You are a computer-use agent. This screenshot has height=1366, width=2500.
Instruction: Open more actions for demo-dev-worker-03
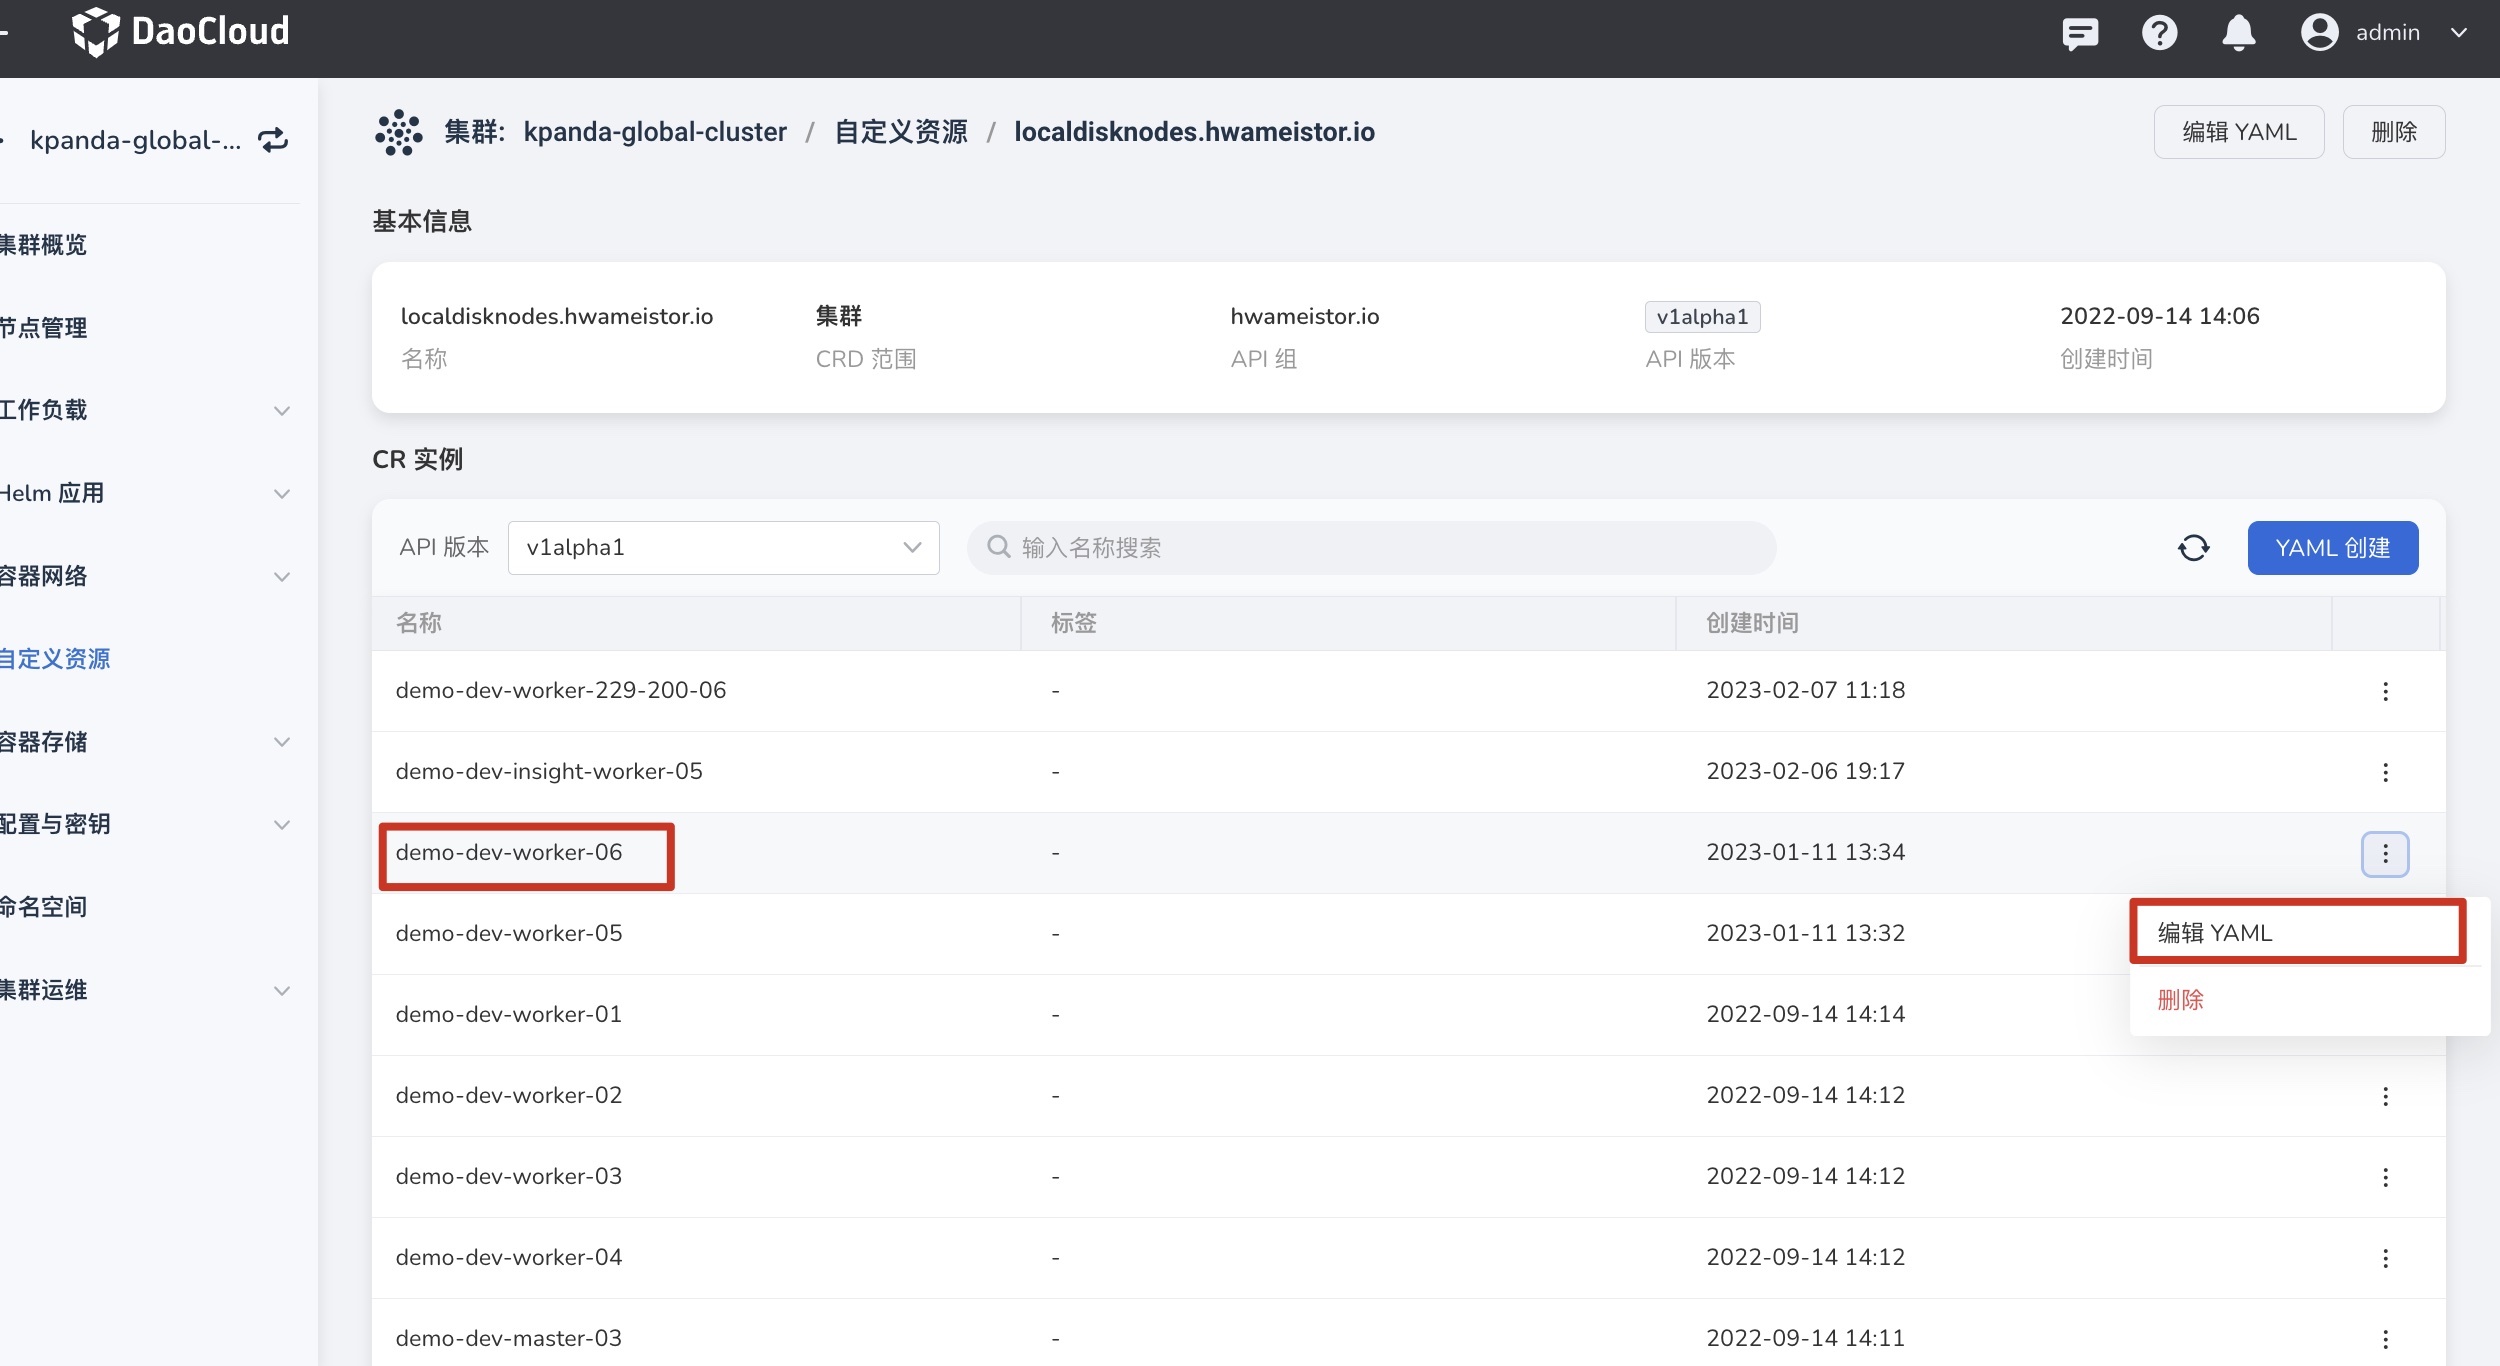[x=2385, y=1177]
